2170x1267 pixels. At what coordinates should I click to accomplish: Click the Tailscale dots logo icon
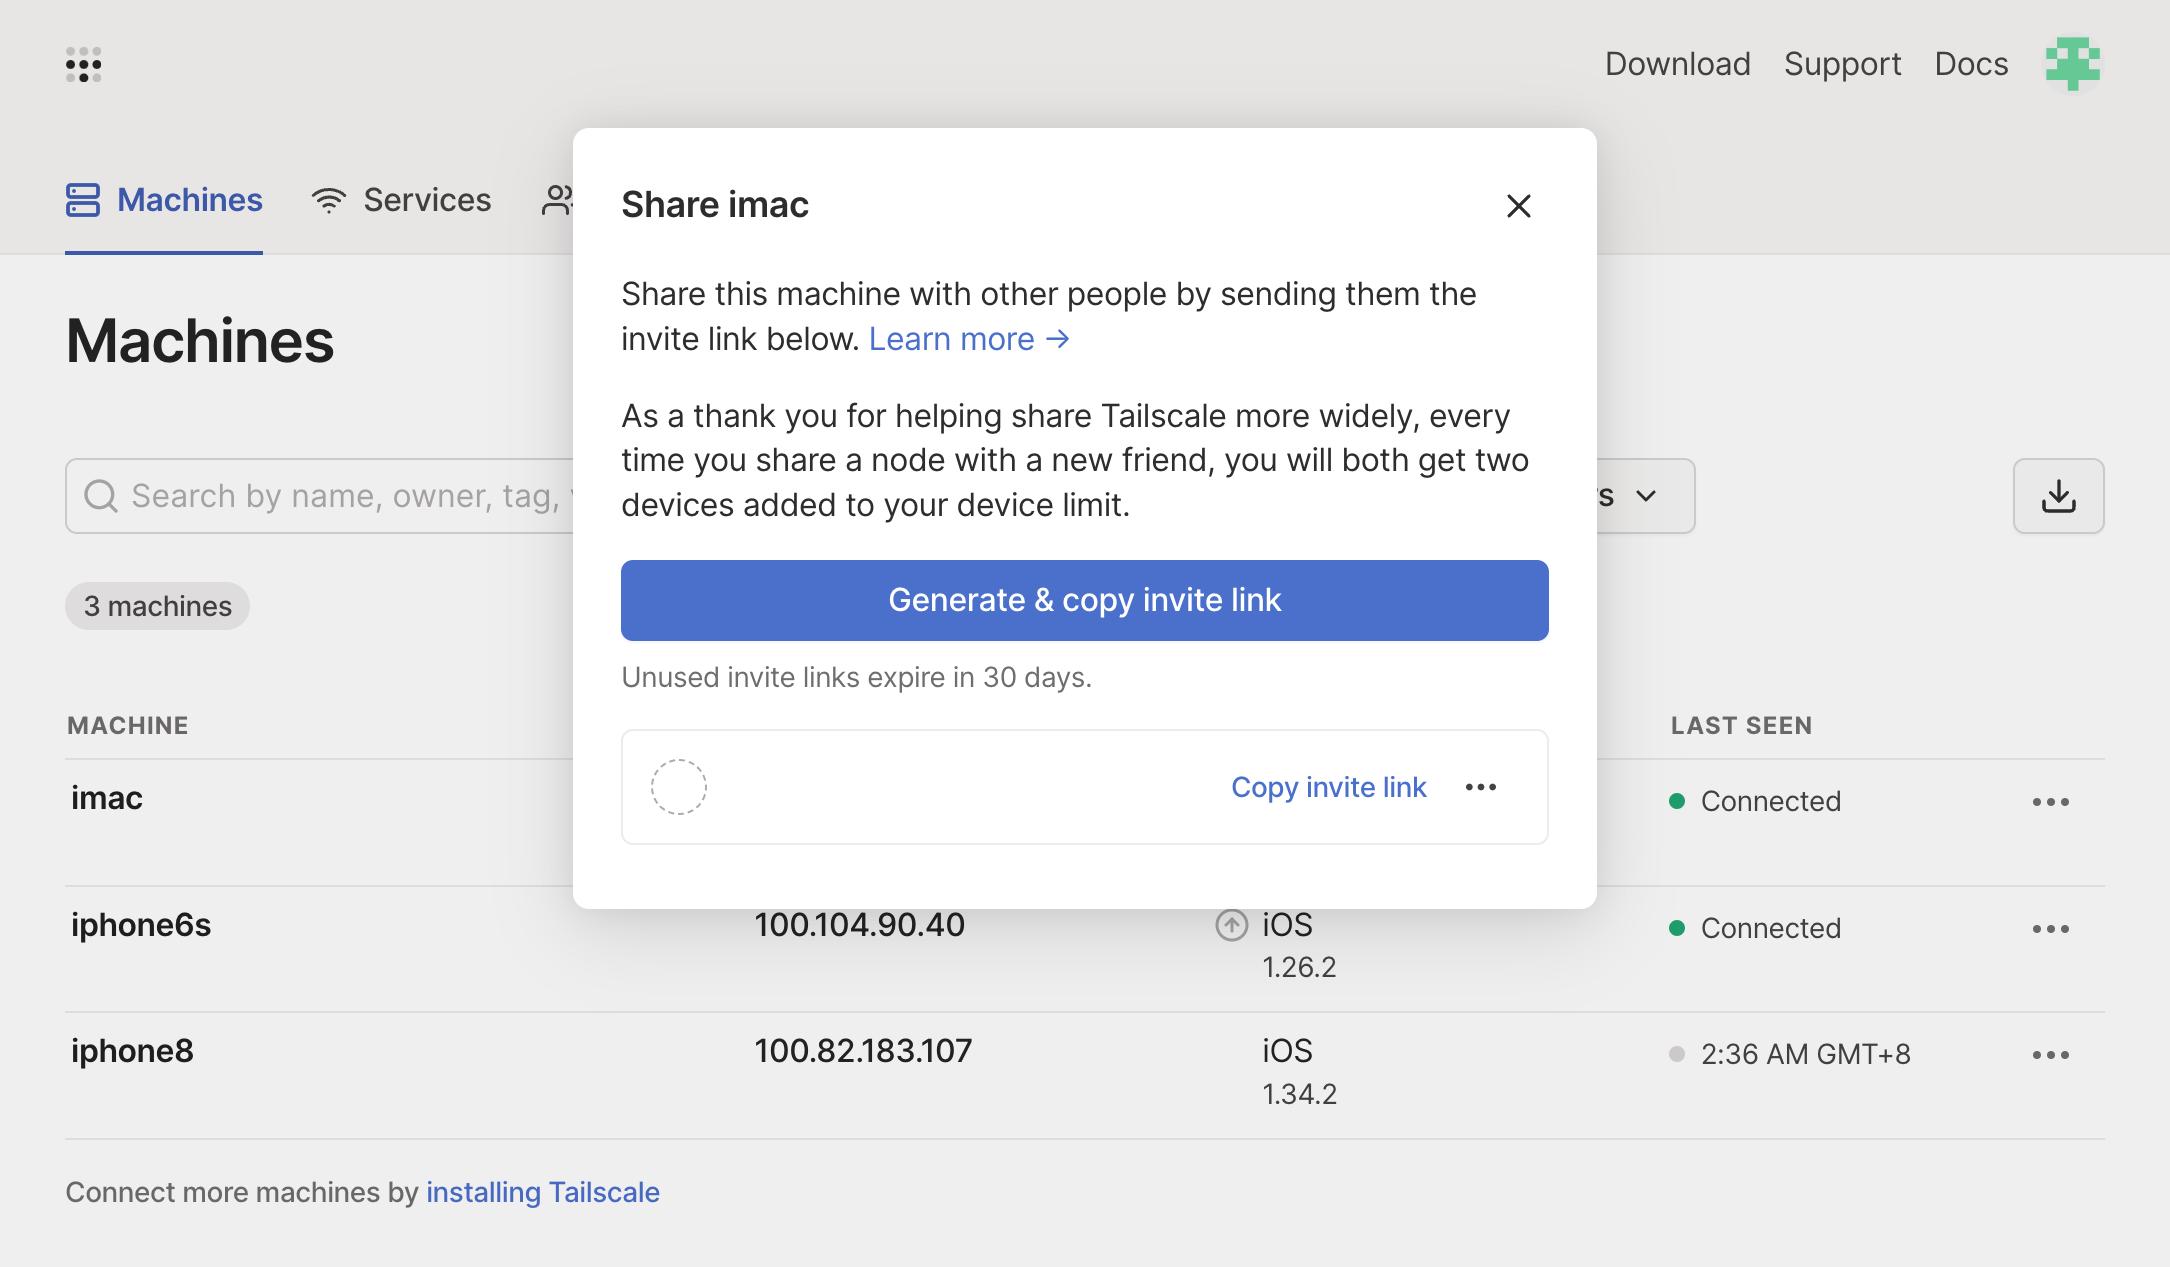(84, 65)
